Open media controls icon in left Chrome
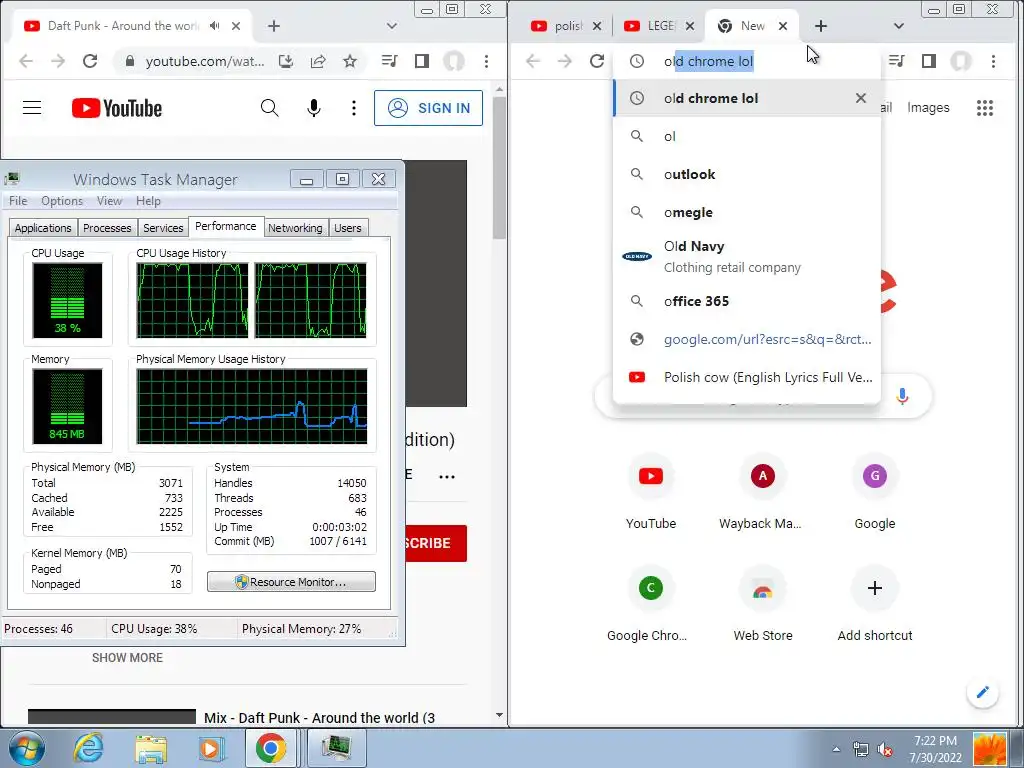The height and width of the screenshot is (768, 1024). click(x=389, y=61)
